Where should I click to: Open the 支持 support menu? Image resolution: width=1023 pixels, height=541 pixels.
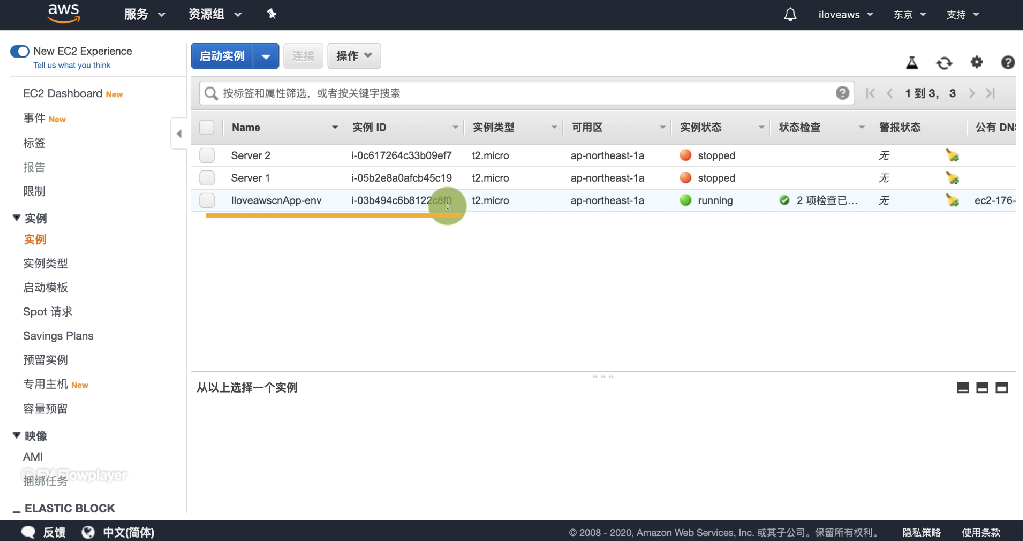point(962,14)
